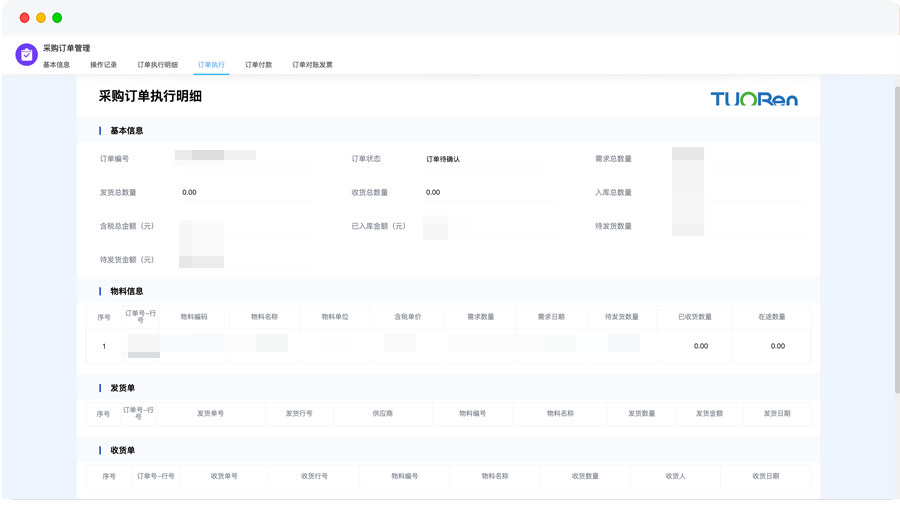Click the 订单编号 field value

(215, 155)
